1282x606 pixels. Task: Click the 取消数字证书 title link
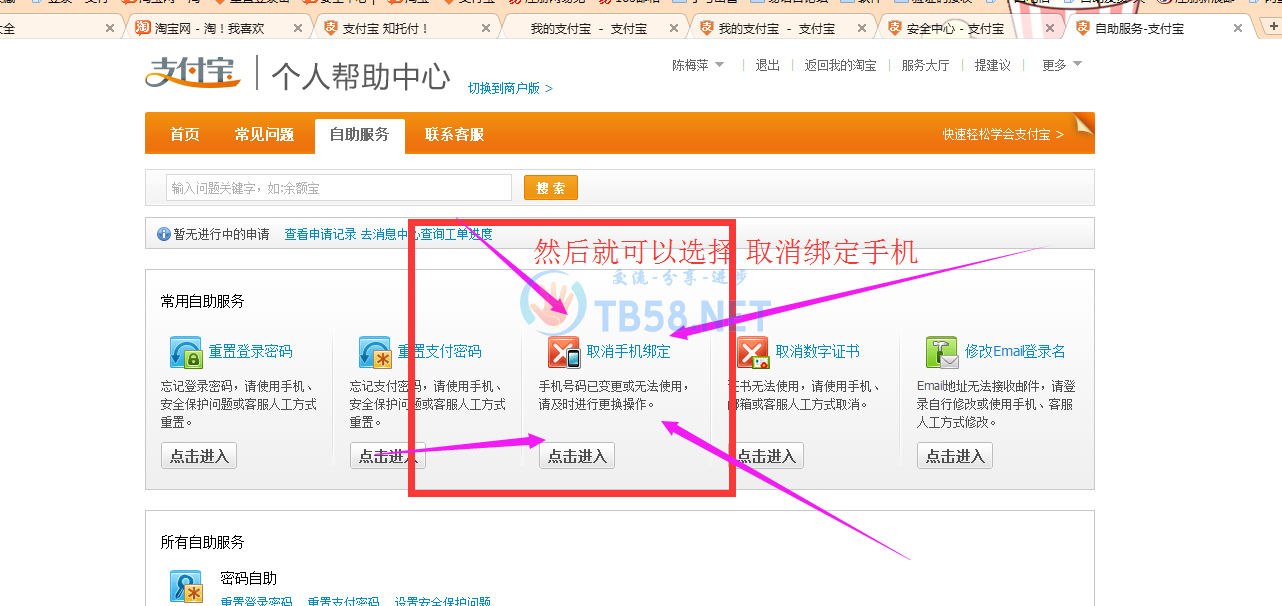point(818,352)
